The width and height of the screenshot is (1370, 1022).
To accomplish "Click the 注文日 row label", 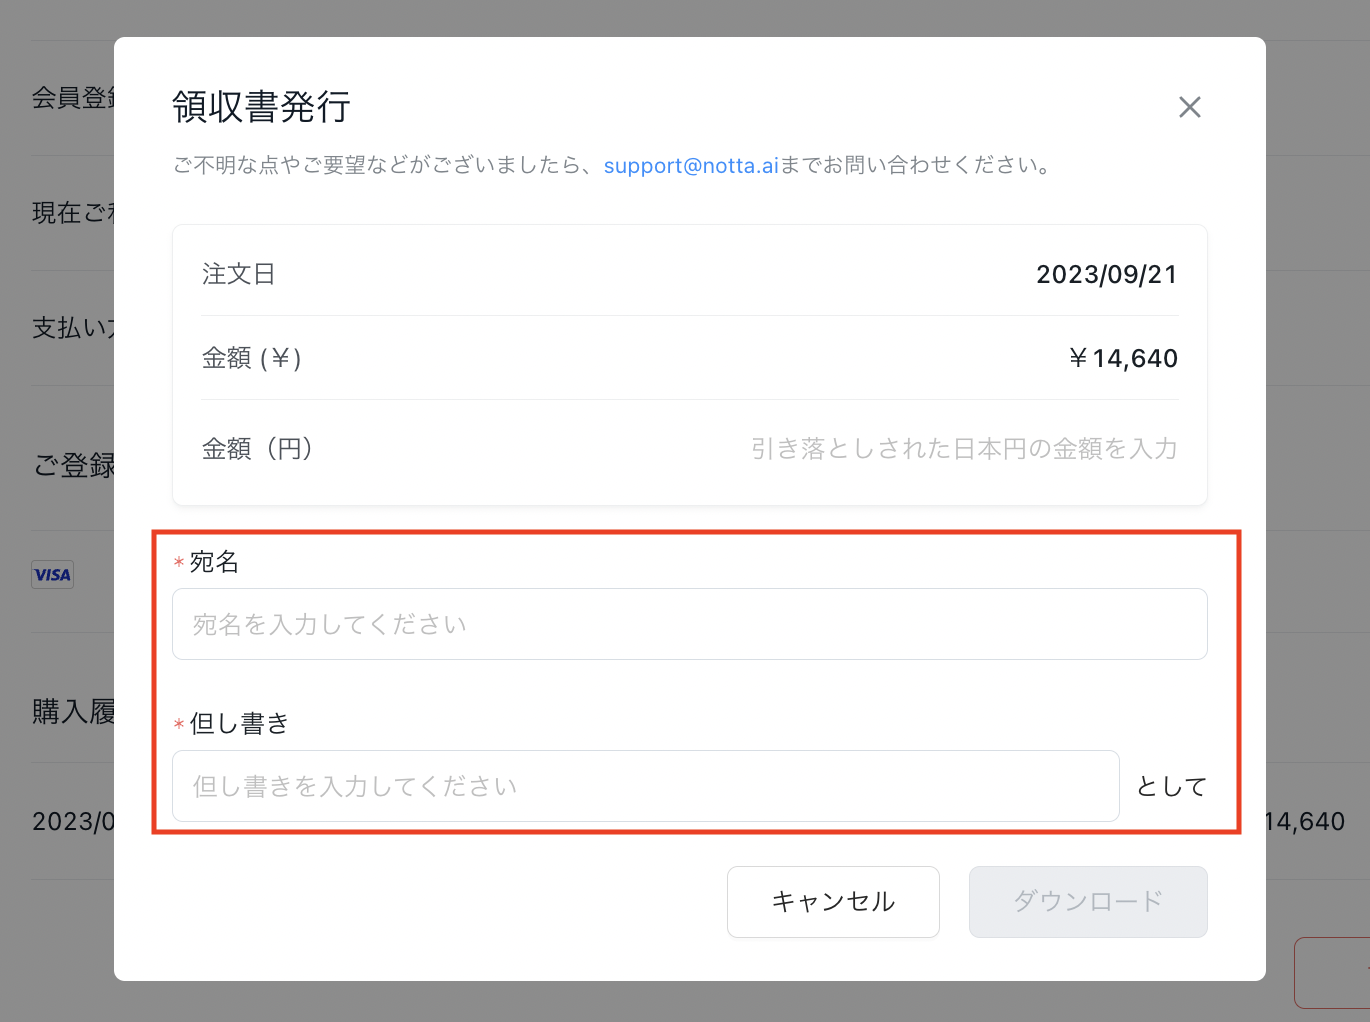I will [x=239, y=274].
